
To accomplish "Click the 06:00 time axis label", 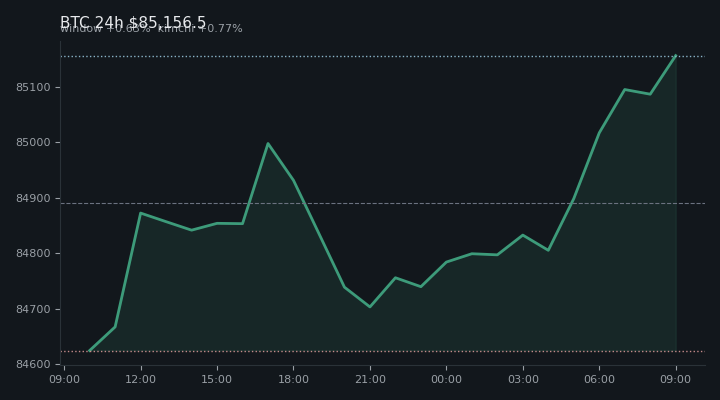I will tap(599, 379).
